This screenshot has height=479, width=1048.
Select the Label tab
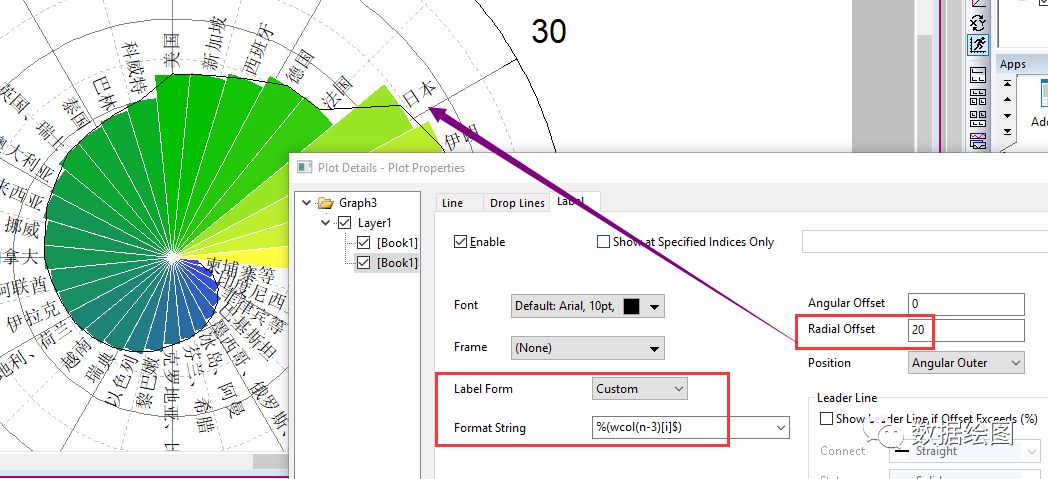click(573, 201)
